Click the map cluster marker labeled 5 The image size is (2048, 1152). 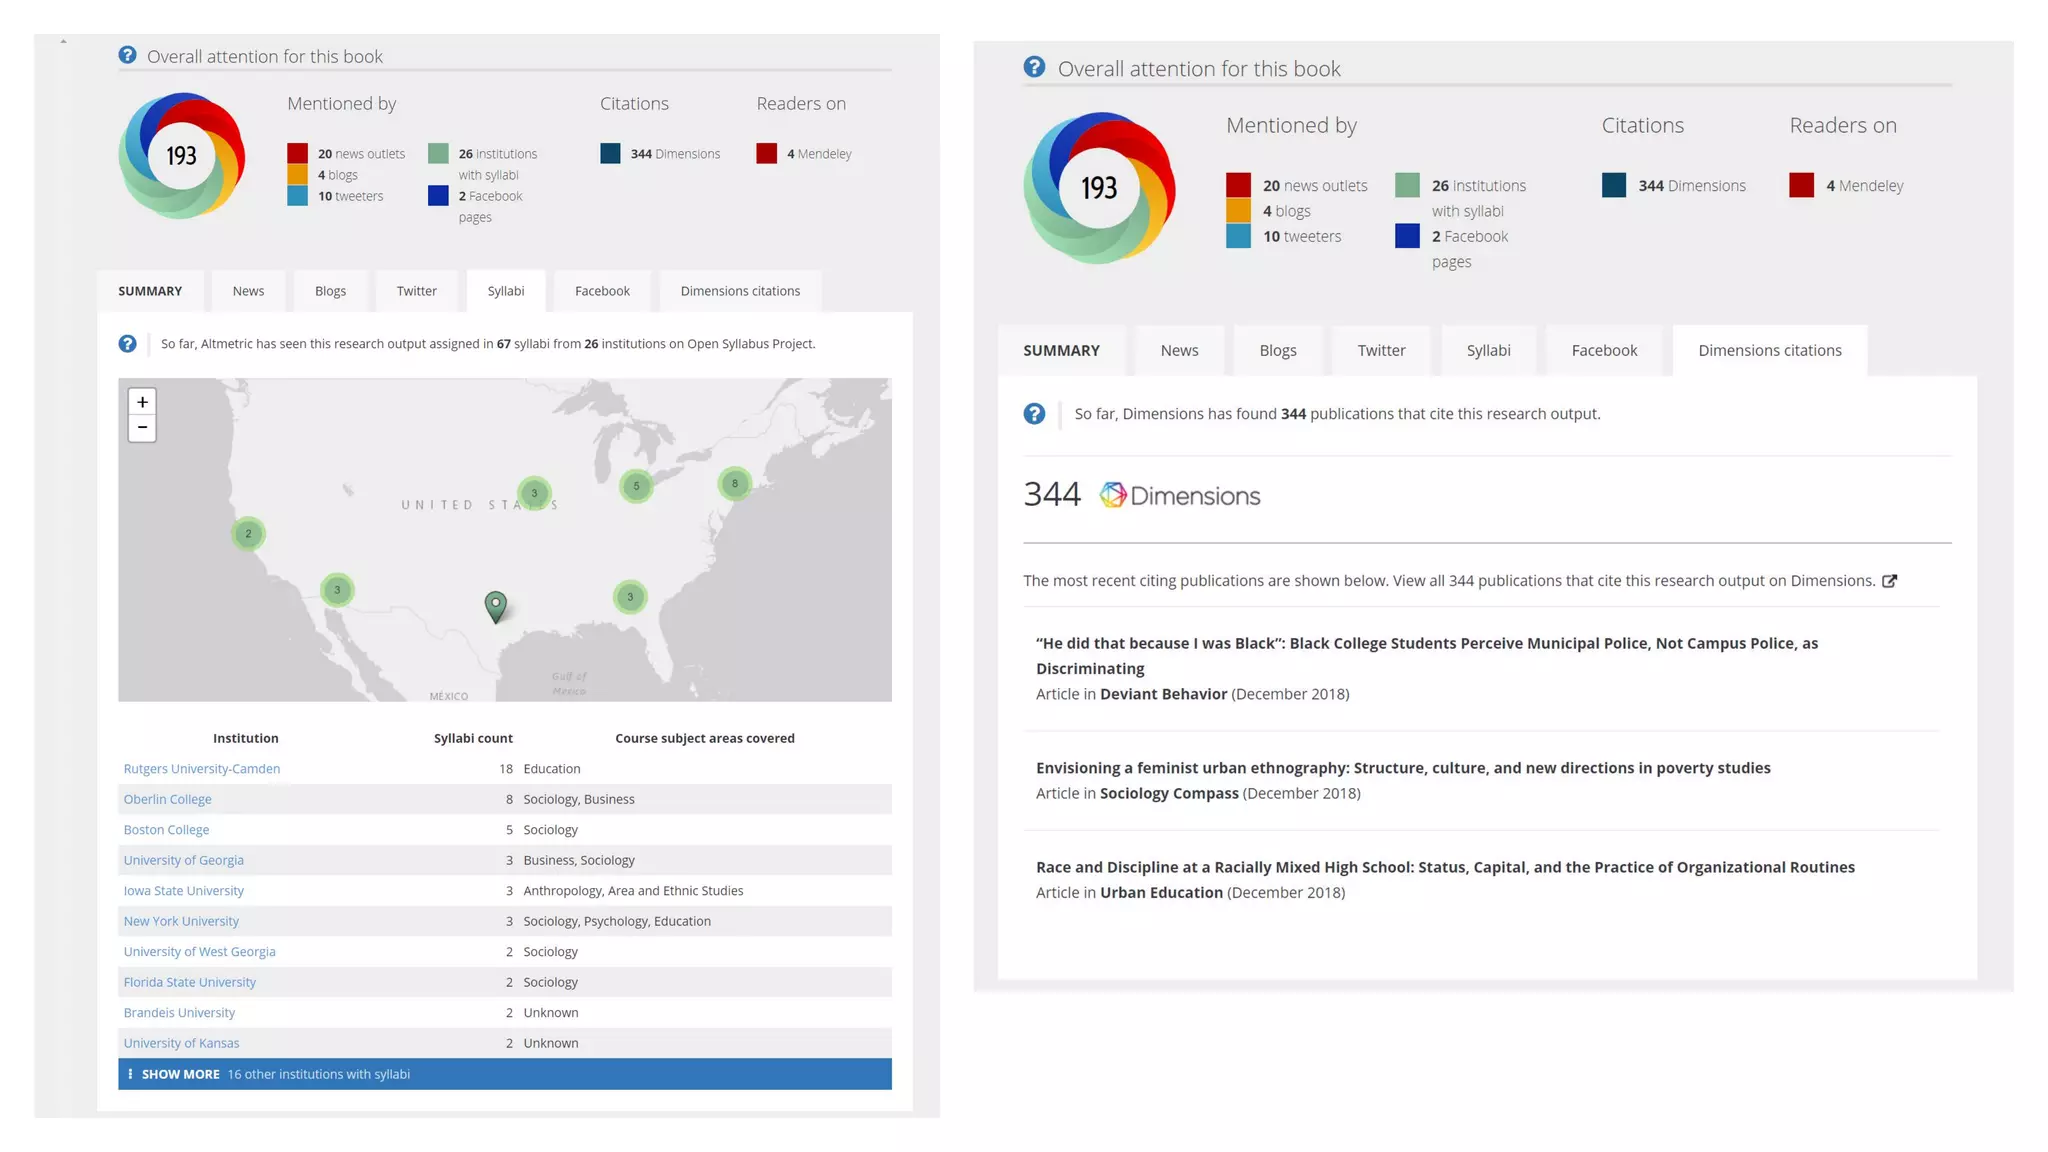636,486
